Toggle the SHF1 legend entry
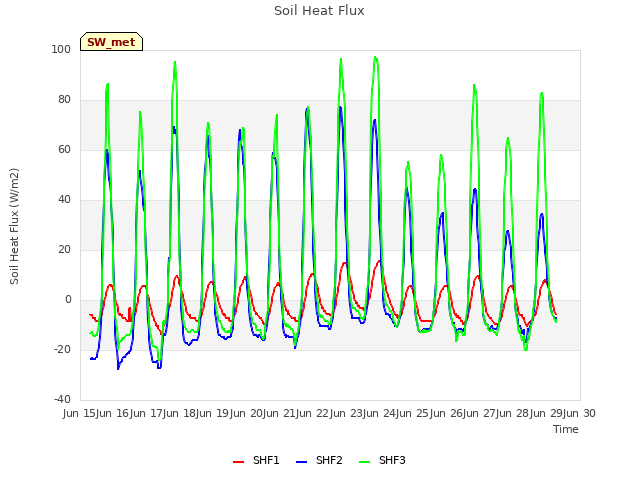The width and height of the screenshot is (640, 480). coord(256,460)
